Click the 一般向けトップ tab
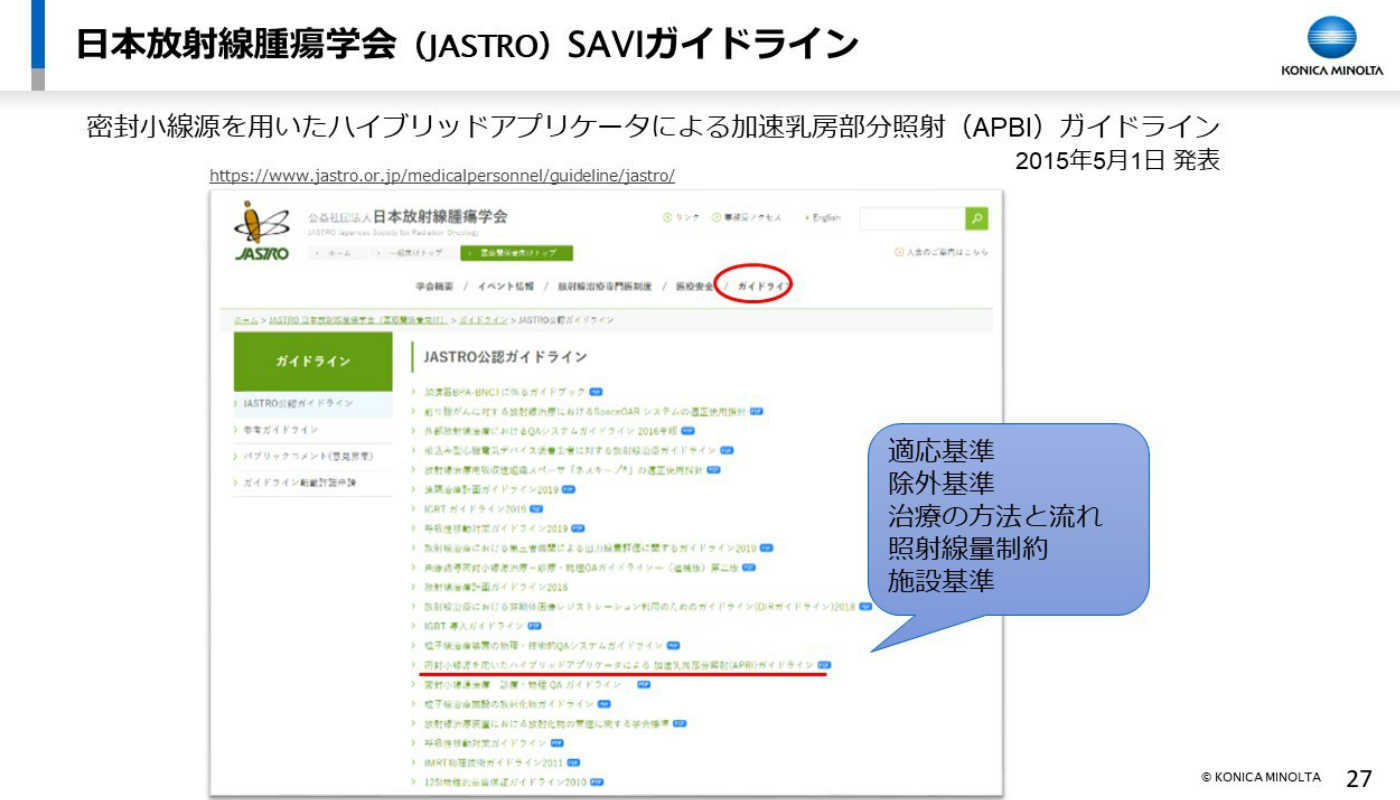This screenshot has width=1400, height=800. 414,254
